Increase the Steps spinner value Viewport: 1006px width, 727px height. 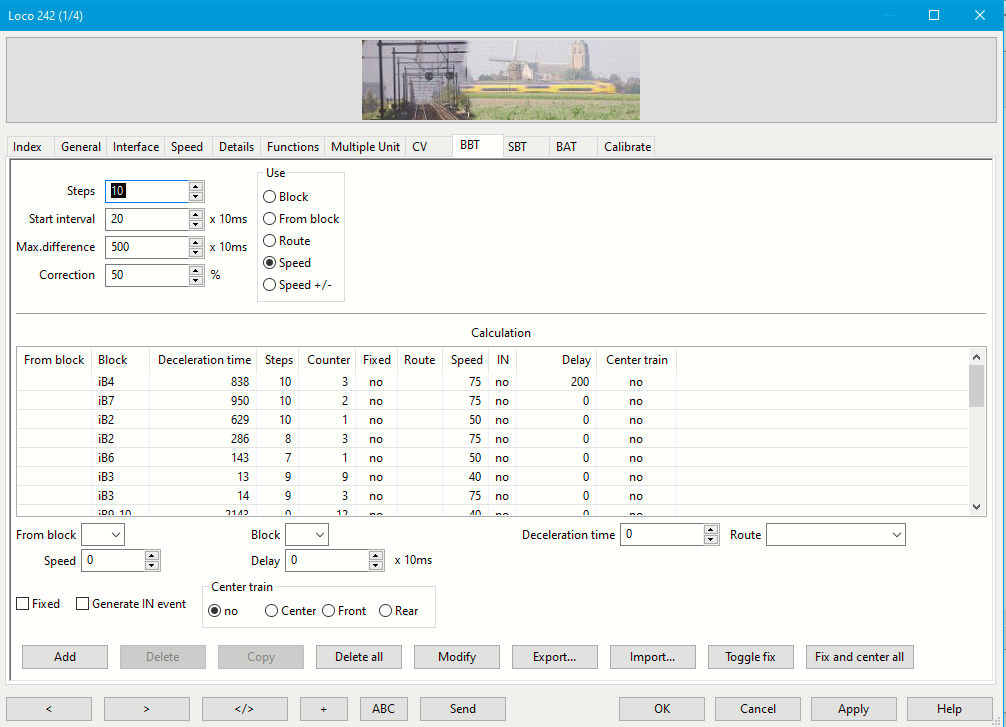point(196,186)
